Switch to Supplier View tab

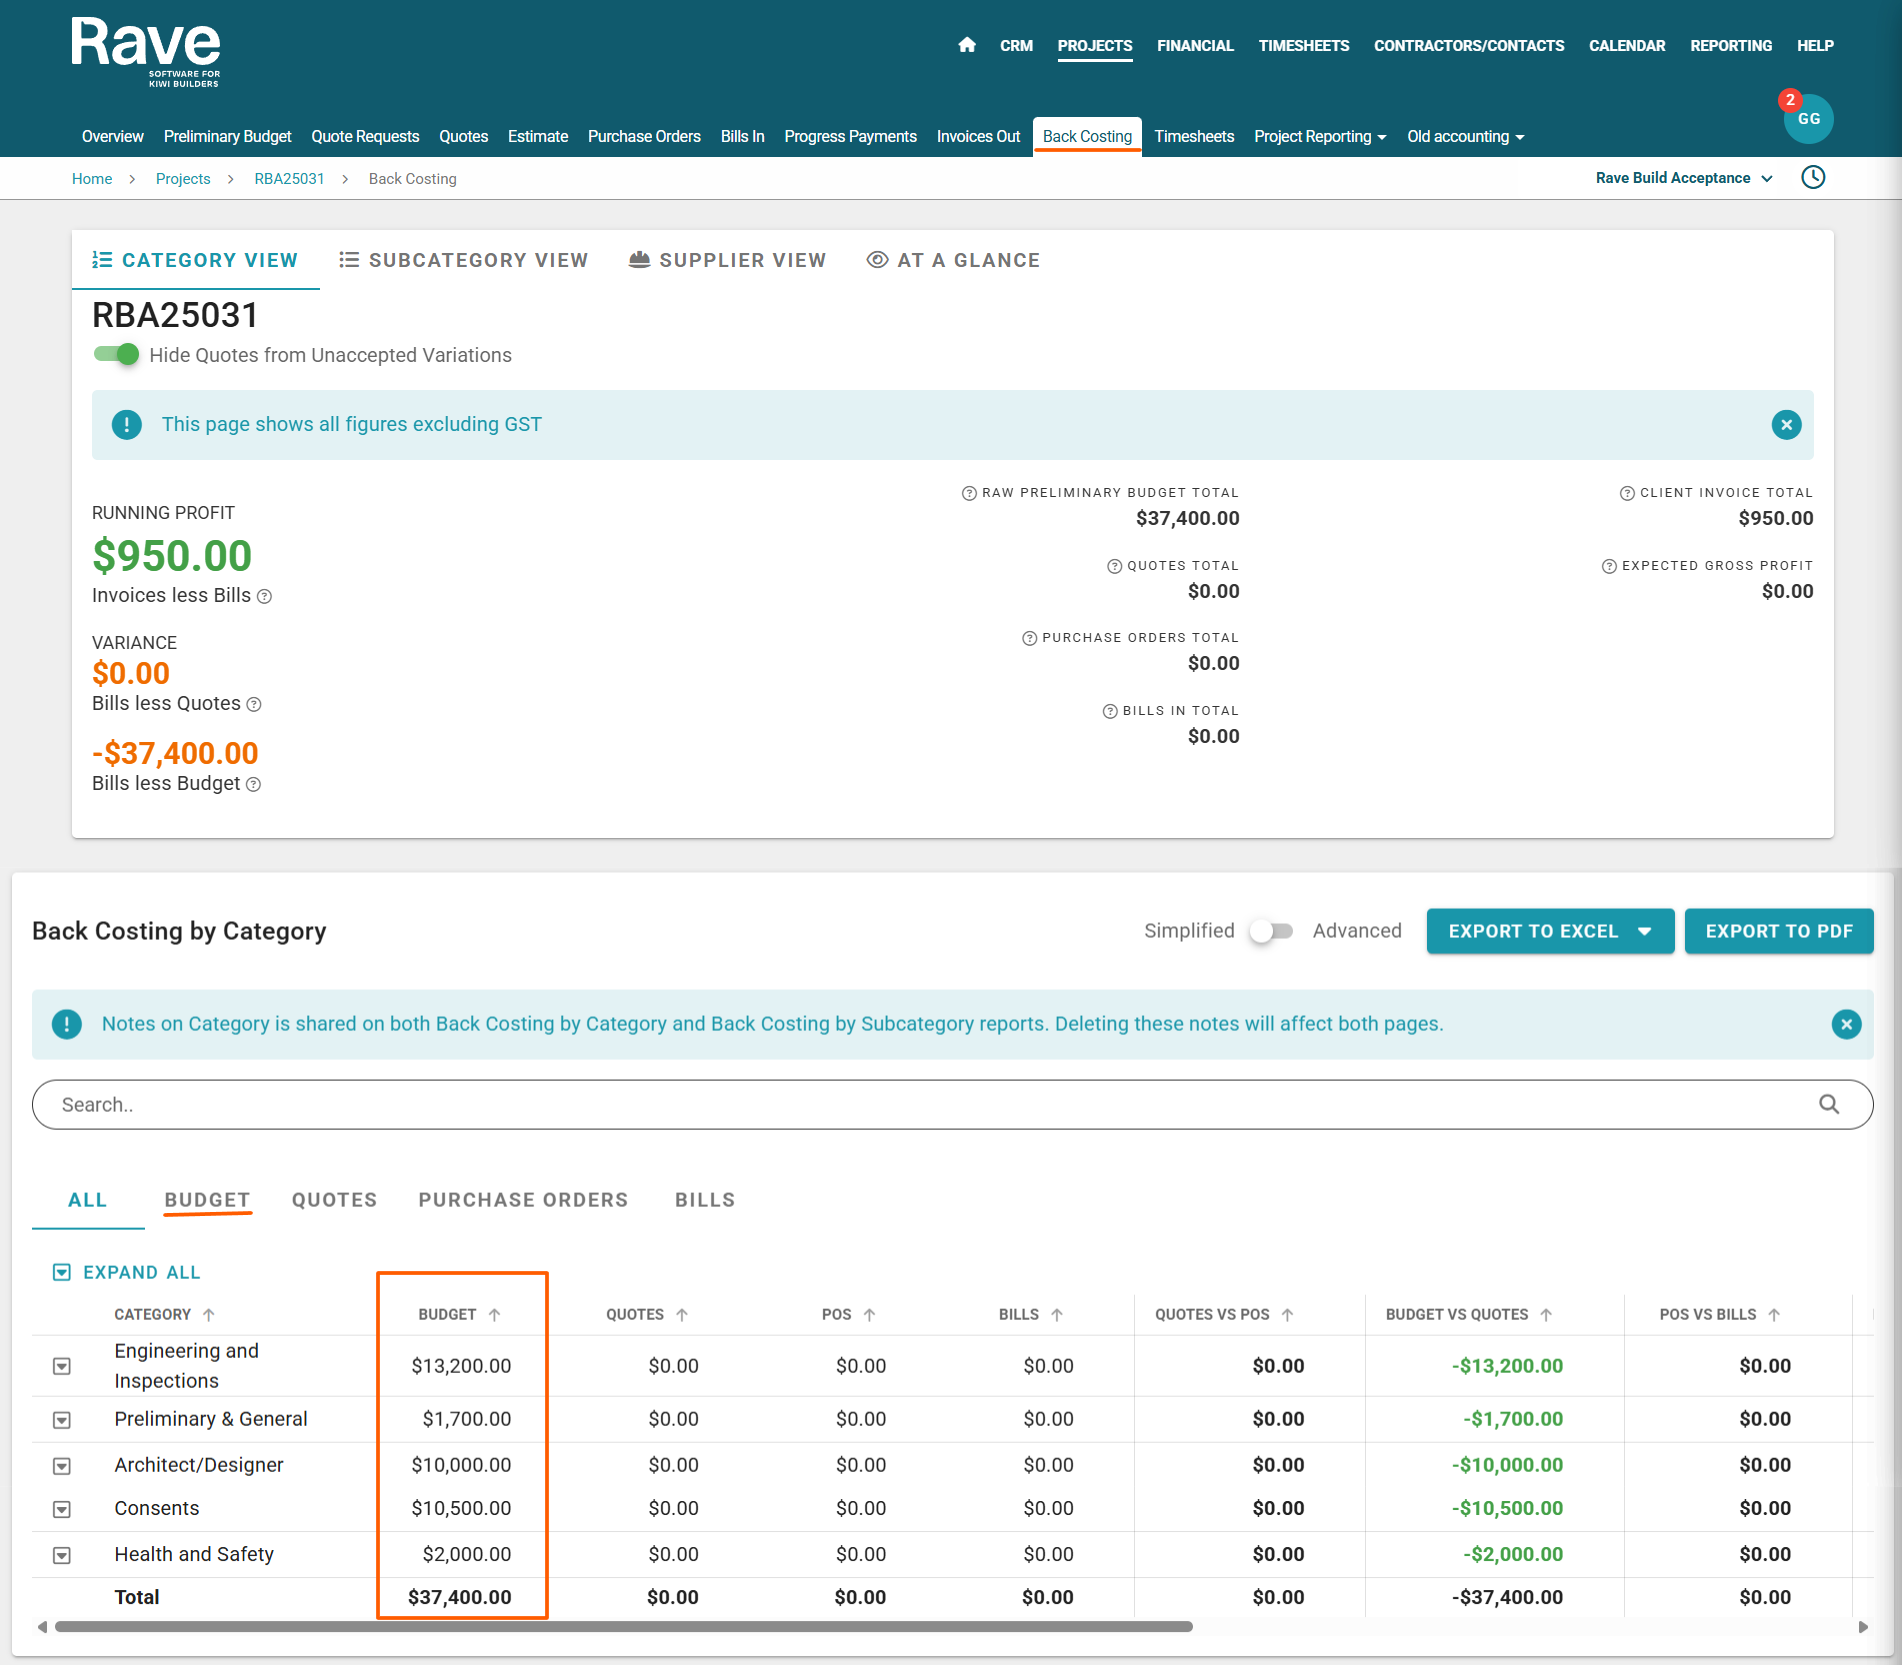pyautogui.click(x=728, y=260)
